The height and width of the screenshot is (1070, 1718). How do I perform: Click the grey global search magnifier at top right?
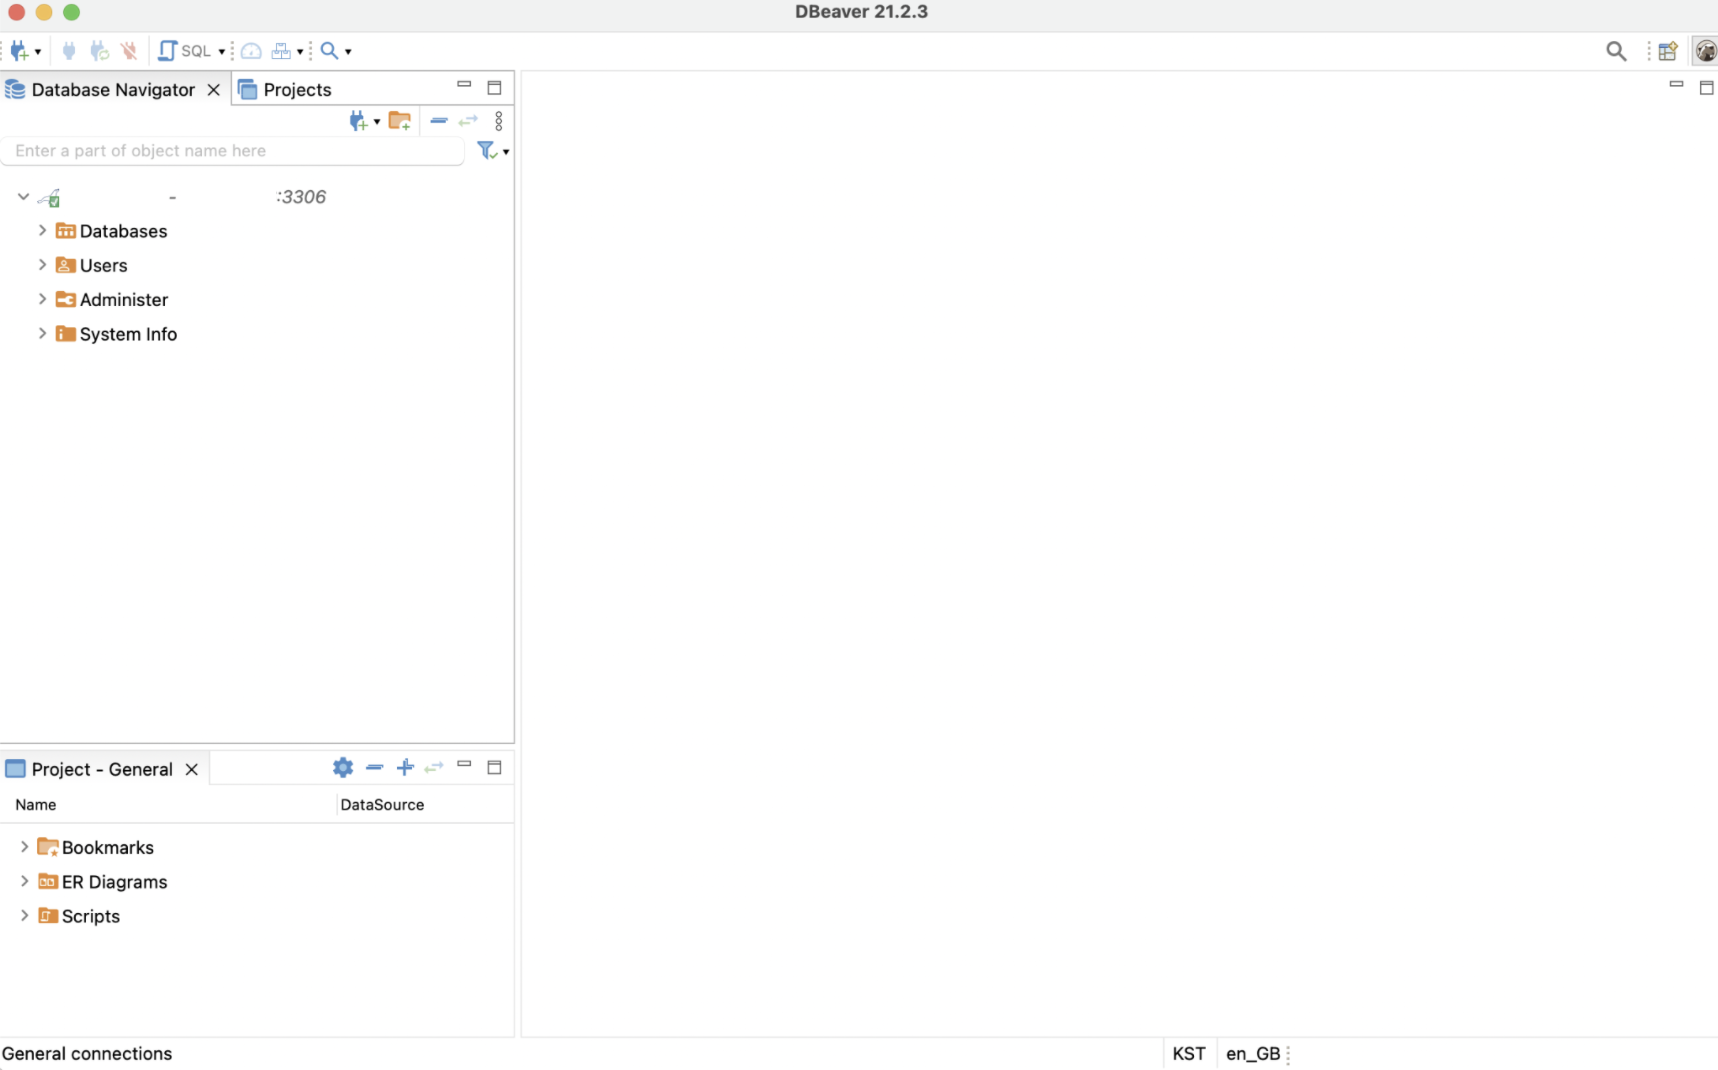click(x=1616, y=51)
